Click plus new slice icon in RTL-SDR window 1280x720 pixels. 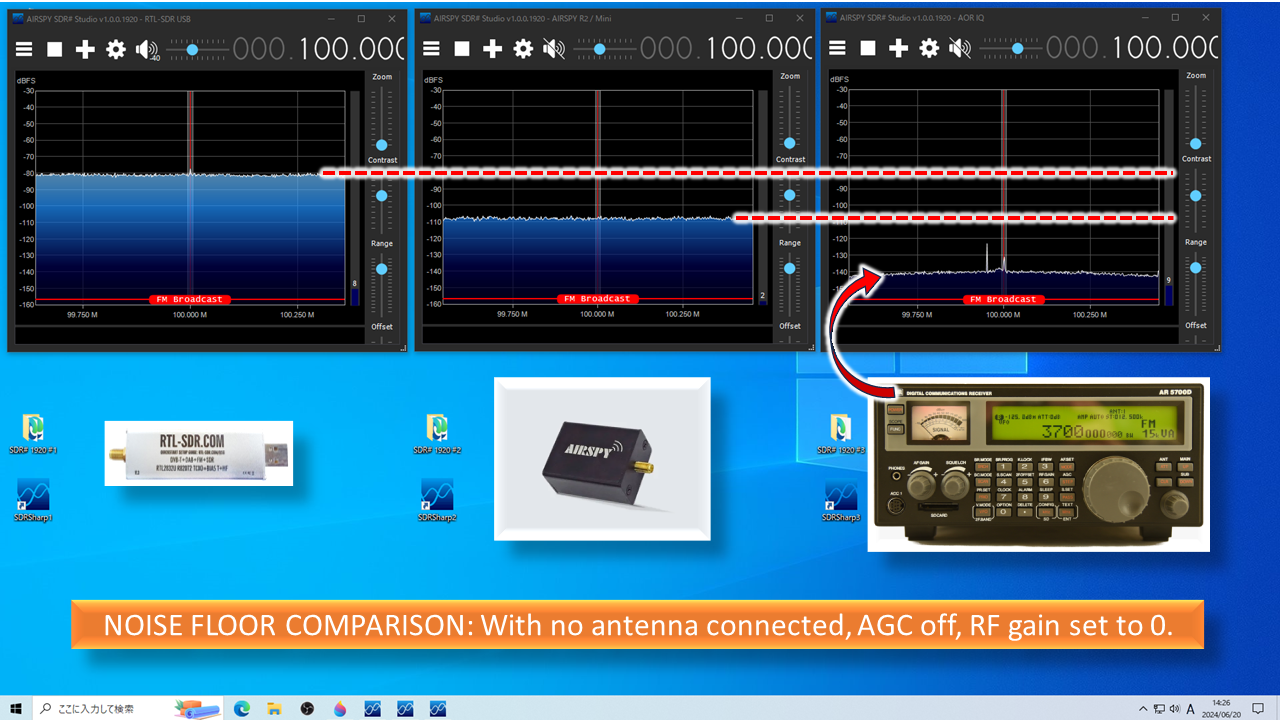(85, 49)
